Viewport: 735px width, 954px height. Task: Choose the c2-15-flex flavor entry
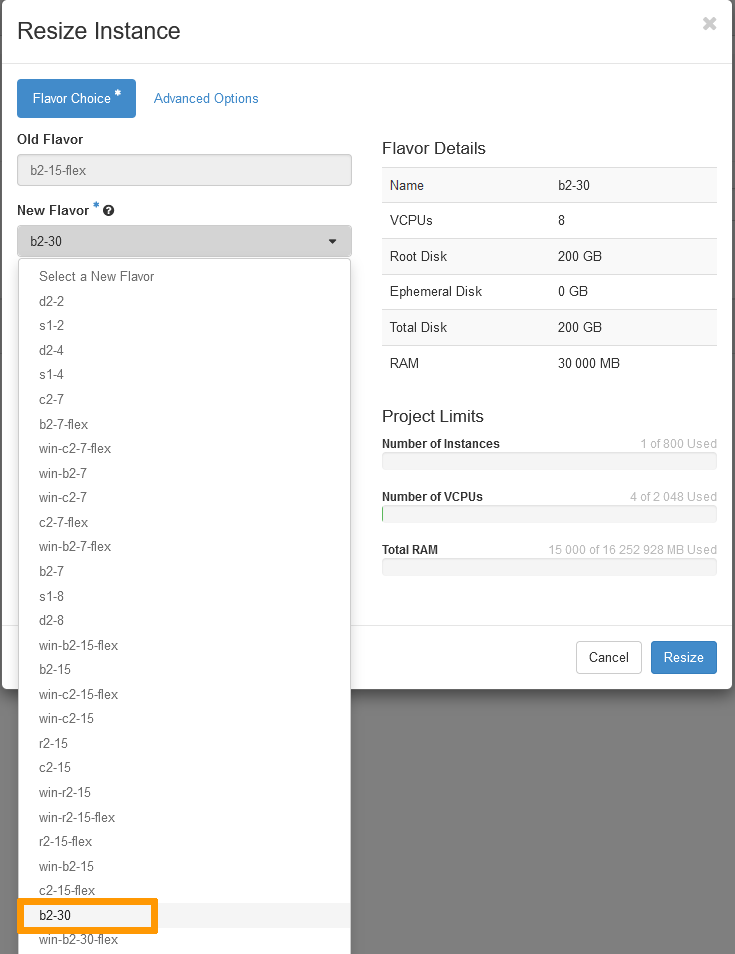[67, 891]
